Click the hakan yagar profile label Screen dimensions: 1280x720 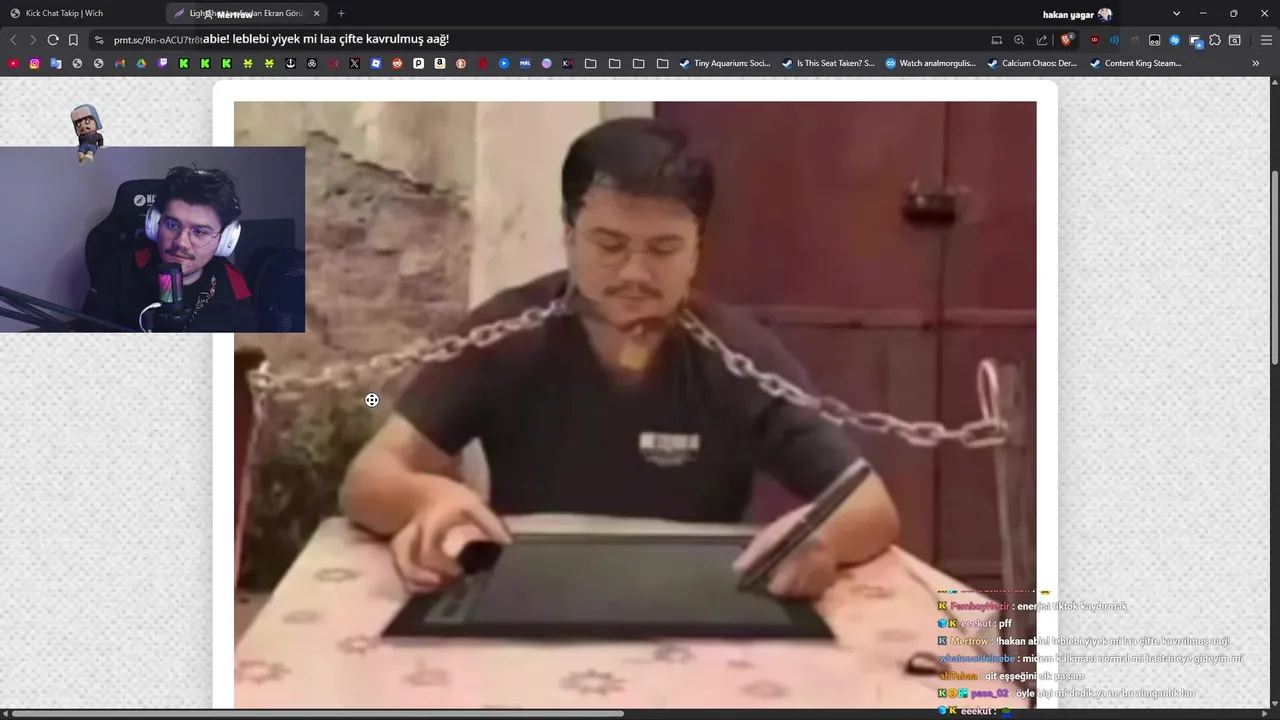(1077, 14)
